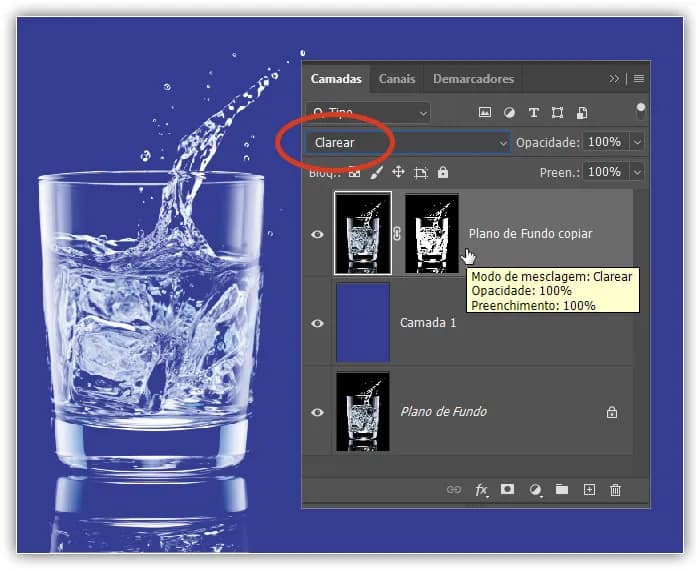Create a new layer
The height and width of the screenshot is (570, 700).
tap(589, 489)
